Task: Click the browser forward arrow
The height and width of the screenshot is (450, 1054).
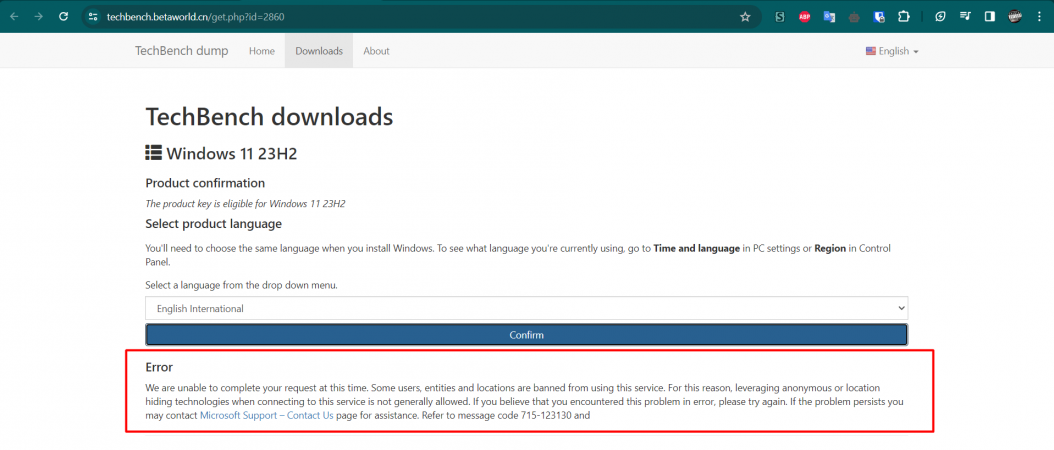Action: pos(38,17)
